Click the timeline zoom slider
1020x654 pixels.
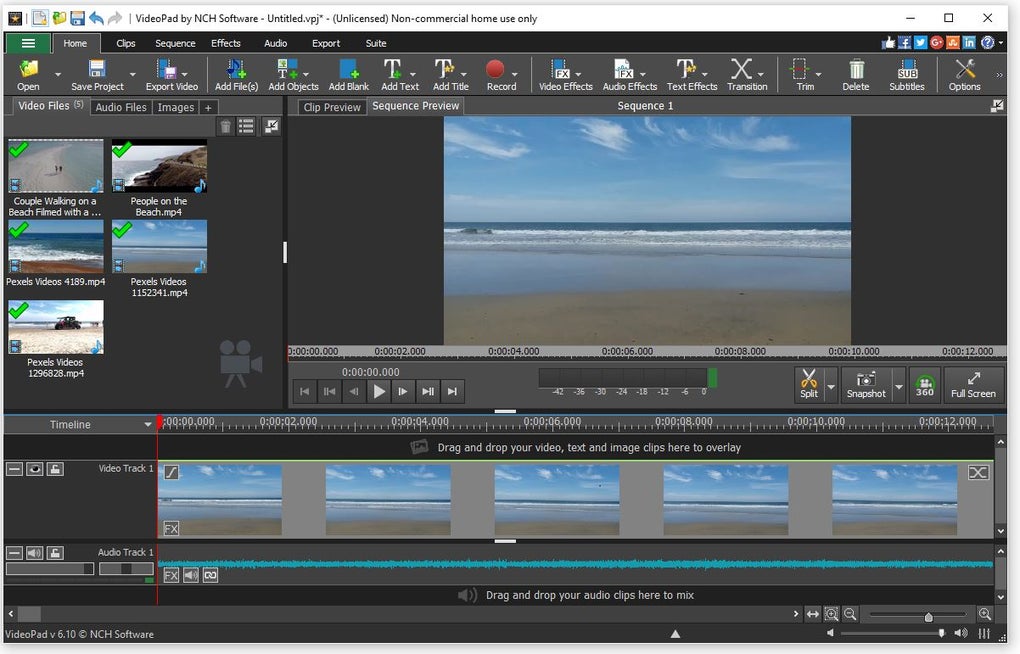click(928, 615)
